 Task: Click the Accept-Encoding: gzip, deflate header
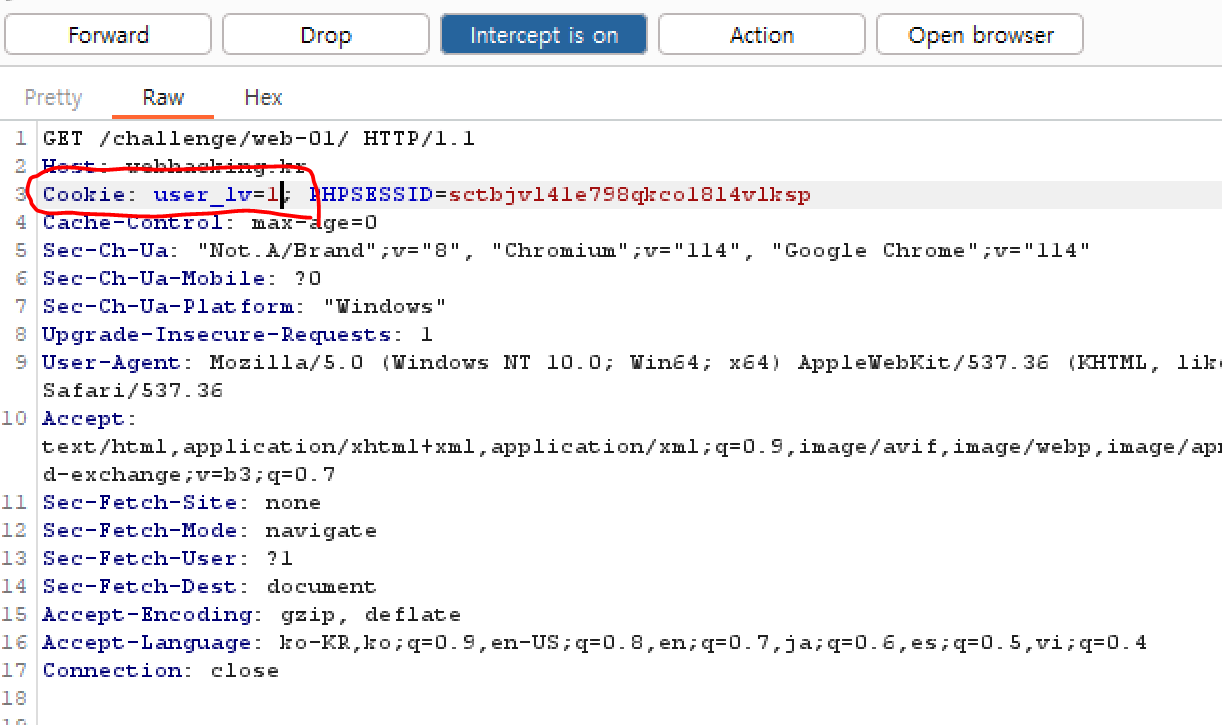252,614
